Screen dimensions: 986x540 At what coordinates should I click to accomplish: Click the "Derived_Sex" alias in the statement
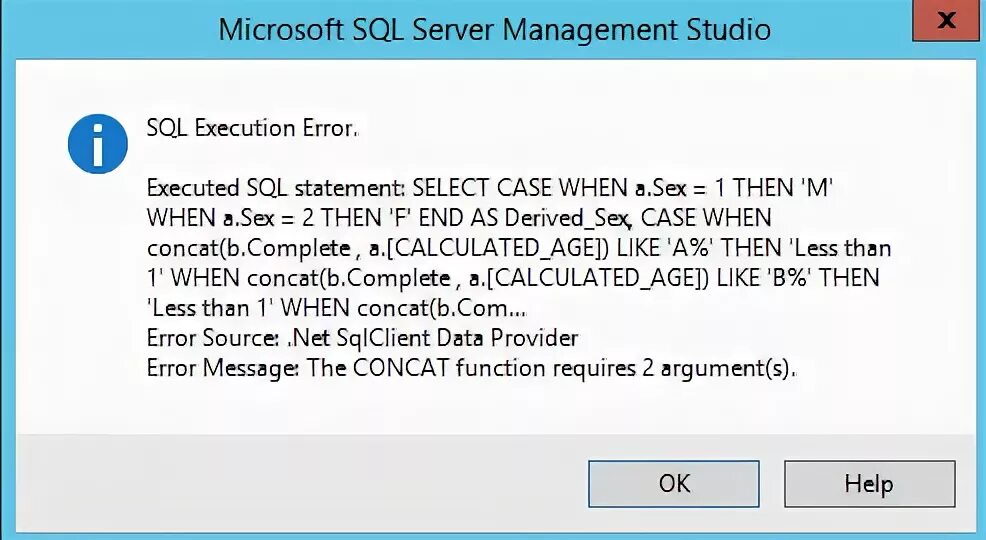coord(567,218)
